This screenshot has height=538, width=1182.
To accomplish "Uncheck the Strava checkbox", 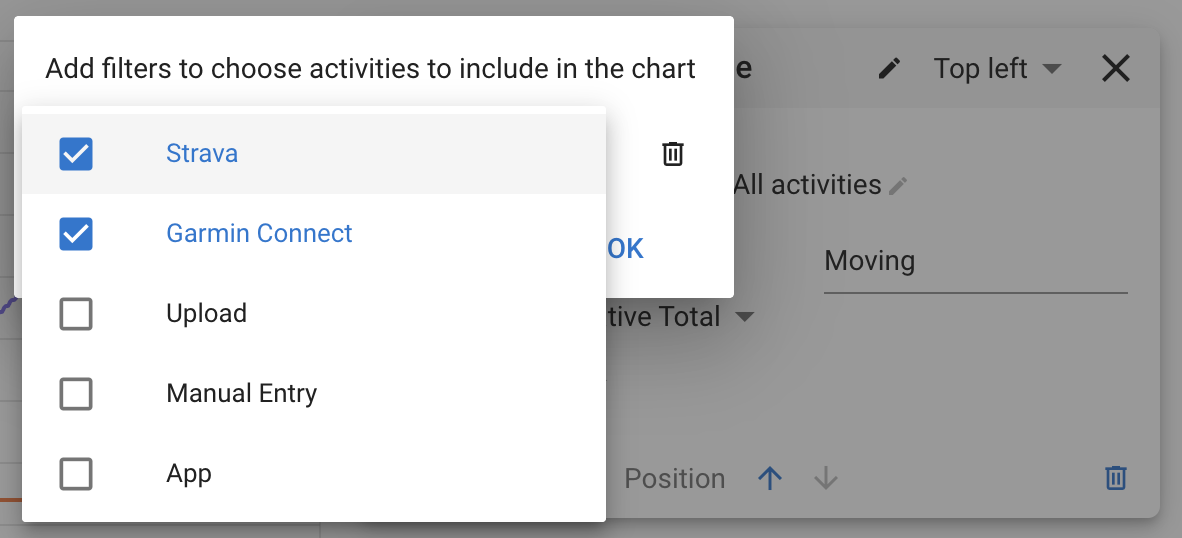I will 76,154.
